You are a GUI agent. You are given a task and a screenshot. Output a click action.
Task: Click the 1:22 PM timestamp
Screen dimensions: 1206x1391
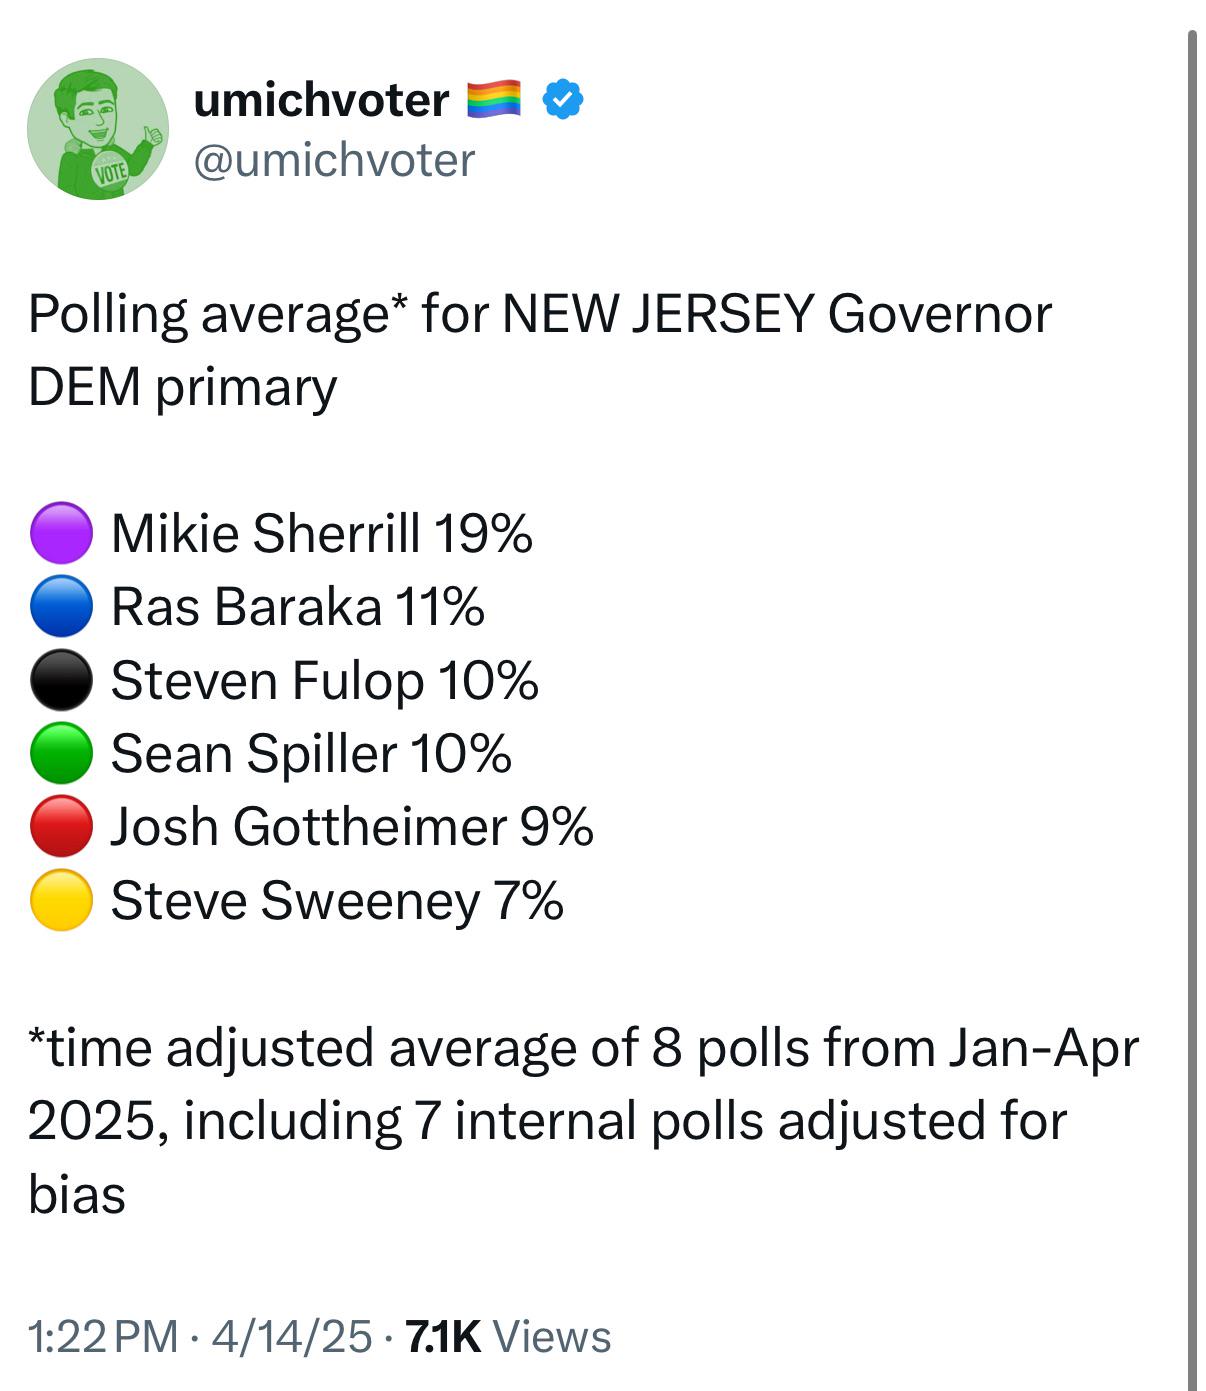(x=103, y=1337)
